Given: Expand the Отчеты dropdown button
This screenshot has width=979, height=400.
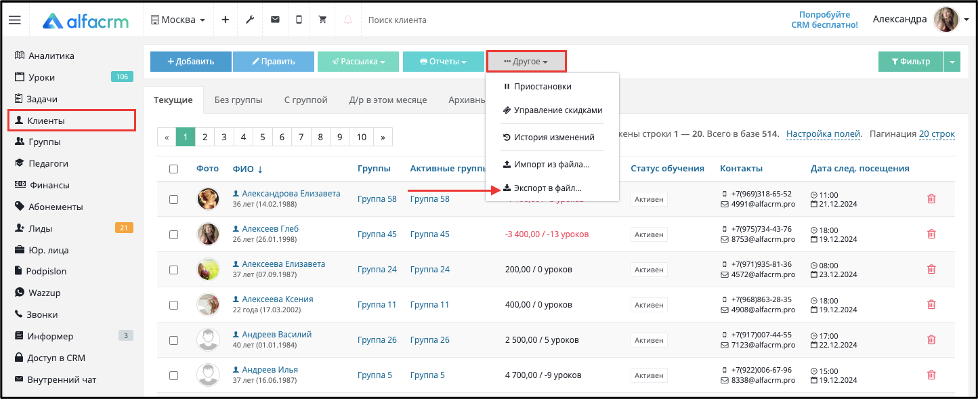Looking at the screenshot, I should point(443,62).
